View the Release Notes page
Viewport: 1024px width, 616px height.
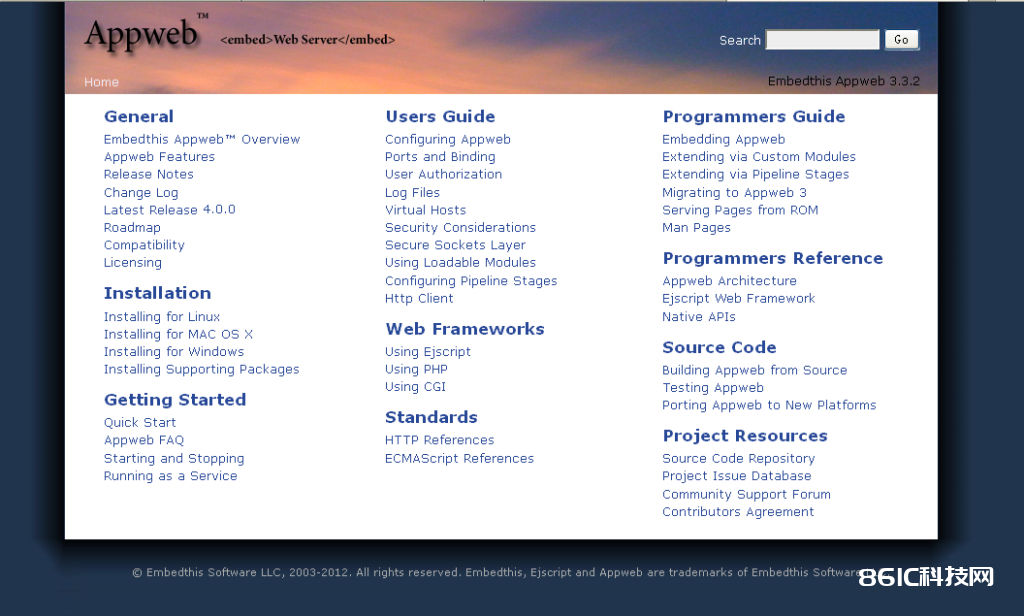coord(149,174)
